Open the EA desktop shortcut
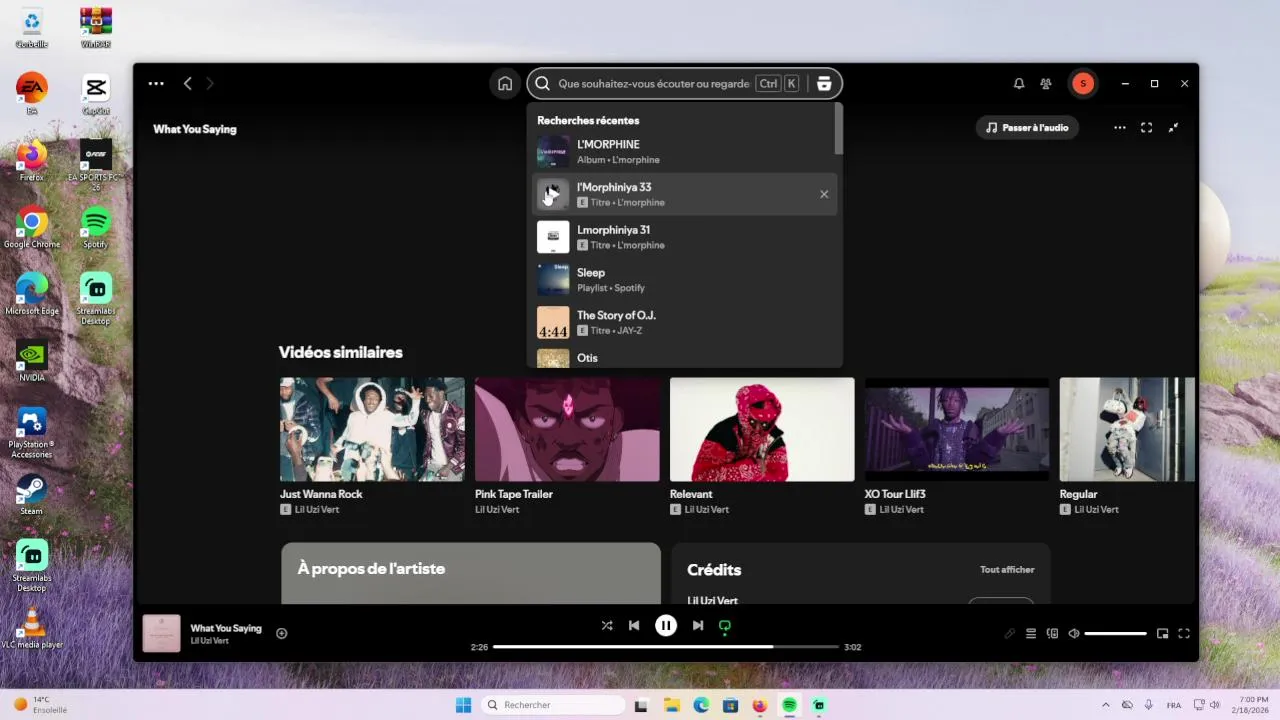Image resolution: width=1280 pixels, height=720 pixels. point(32,94)
